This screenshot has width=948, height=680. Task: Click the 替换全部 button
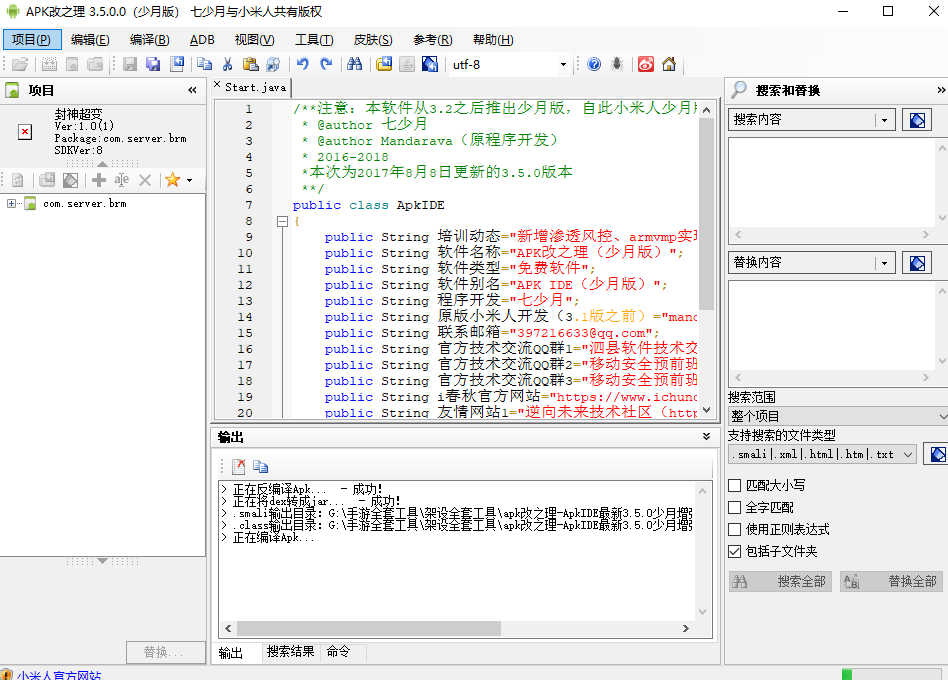coord(891,581)
